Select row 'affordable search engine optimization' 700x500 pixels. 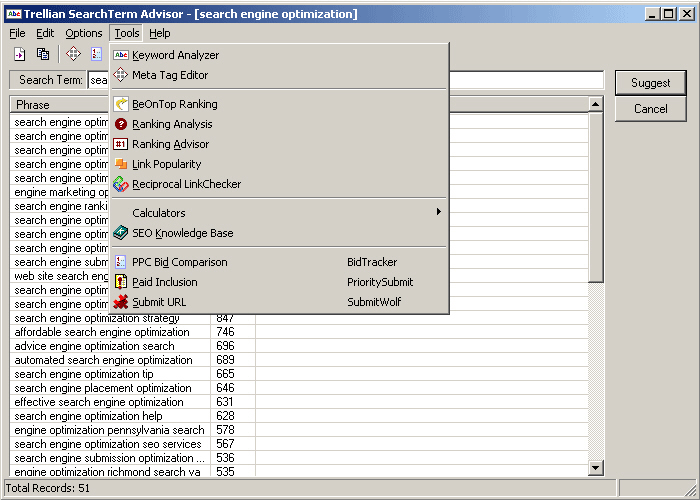click(x=299, y=332)
